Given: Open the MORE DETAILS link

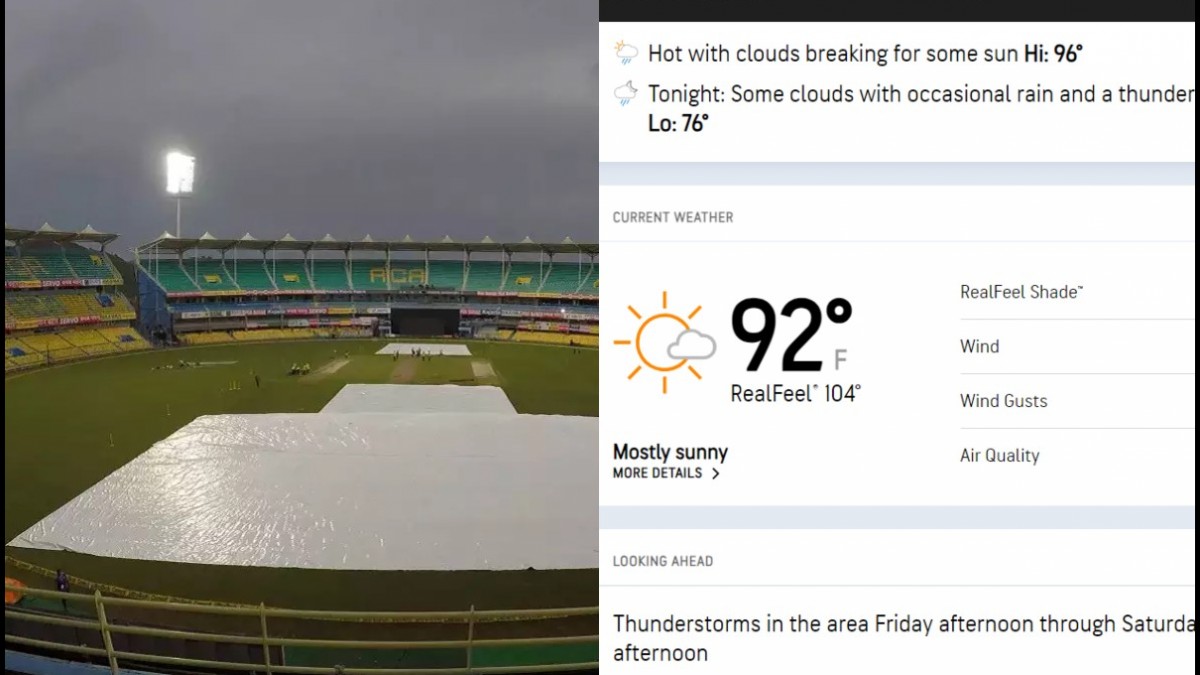Looking at the screenshot, I should [658, 473].
